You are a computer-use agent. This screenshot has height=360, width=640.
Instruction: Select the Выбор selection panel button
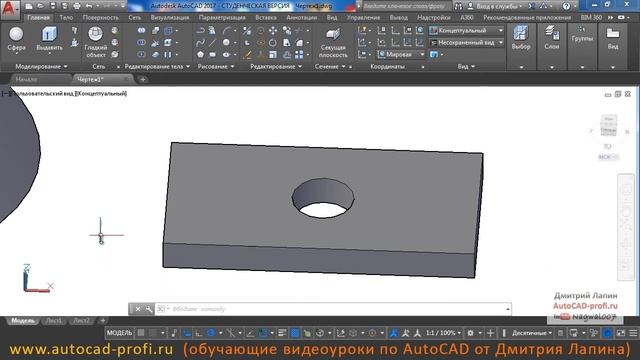(521, 39)
